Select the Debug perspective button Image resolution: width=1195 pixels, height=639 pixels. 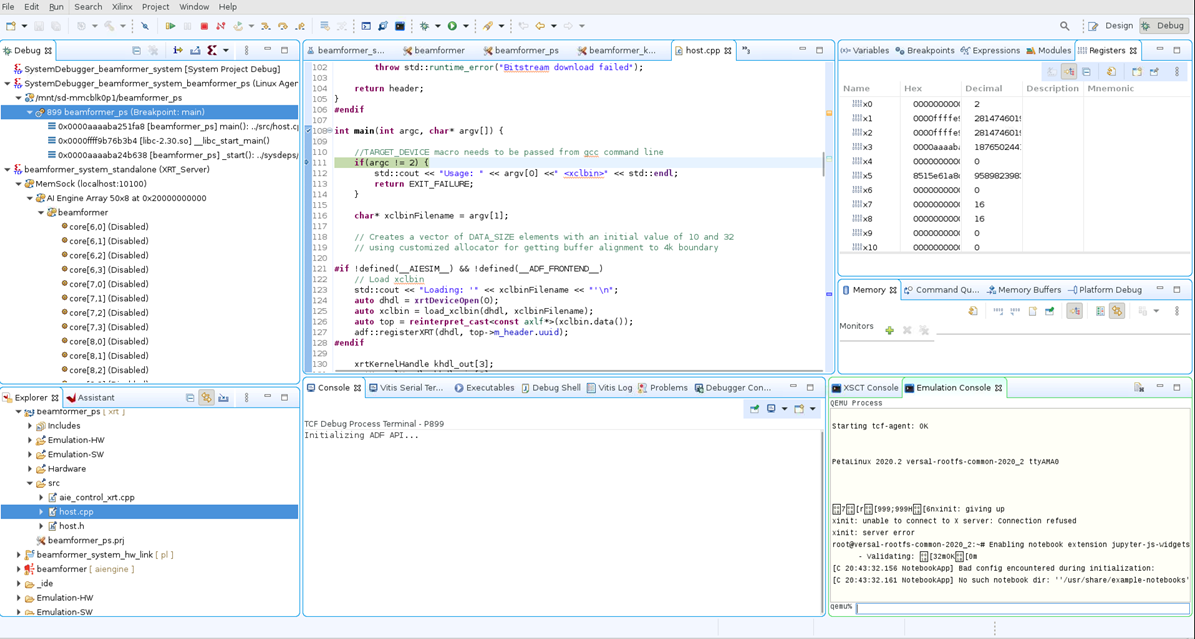point(1162,26)
